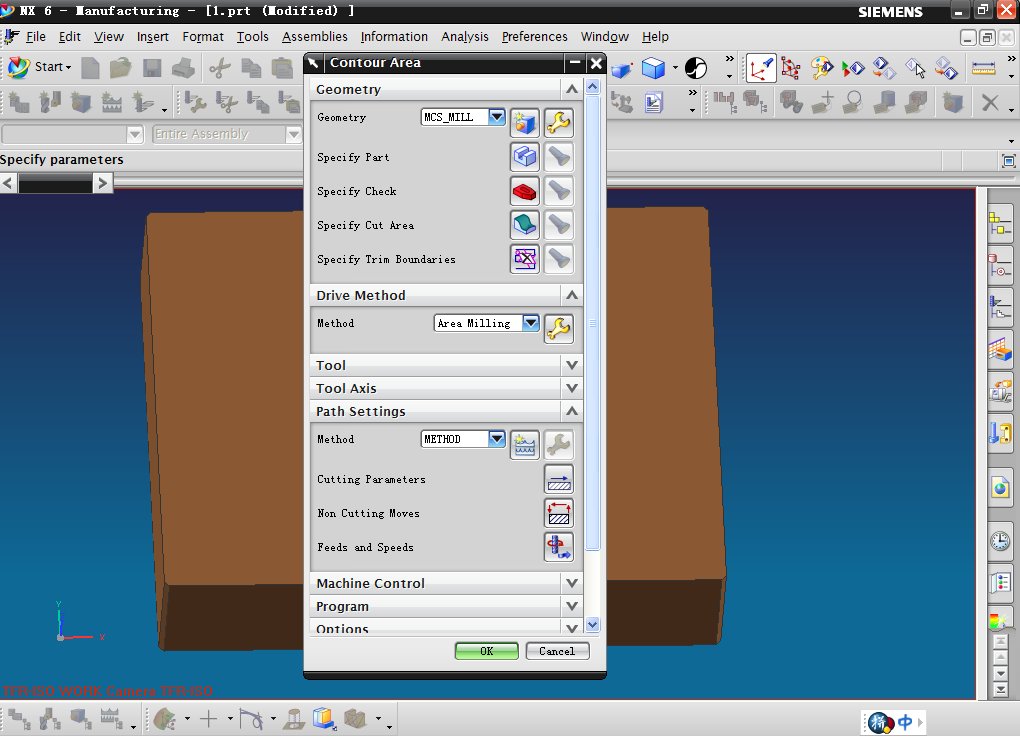Screen dimensions: 1020x736
Task: Close the Contour Area dialog
Action: 596,63
